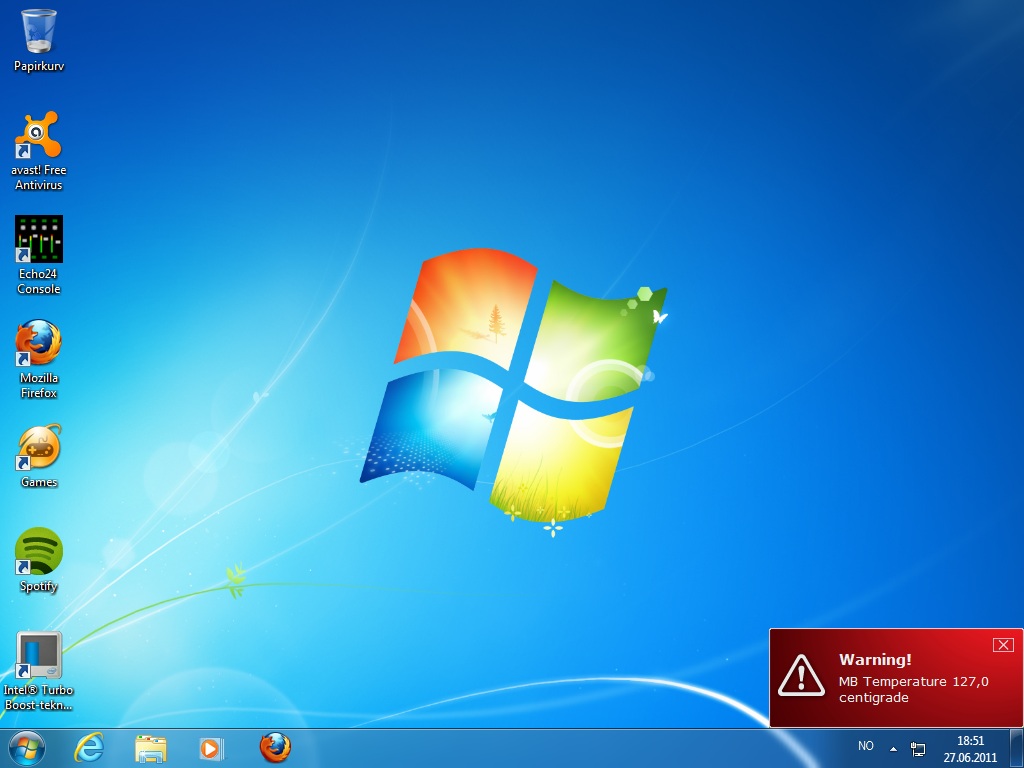Open Windows Explorer folder on the taskbar
The height and width of the screenshot is (768, 1024).
point(150,748)
